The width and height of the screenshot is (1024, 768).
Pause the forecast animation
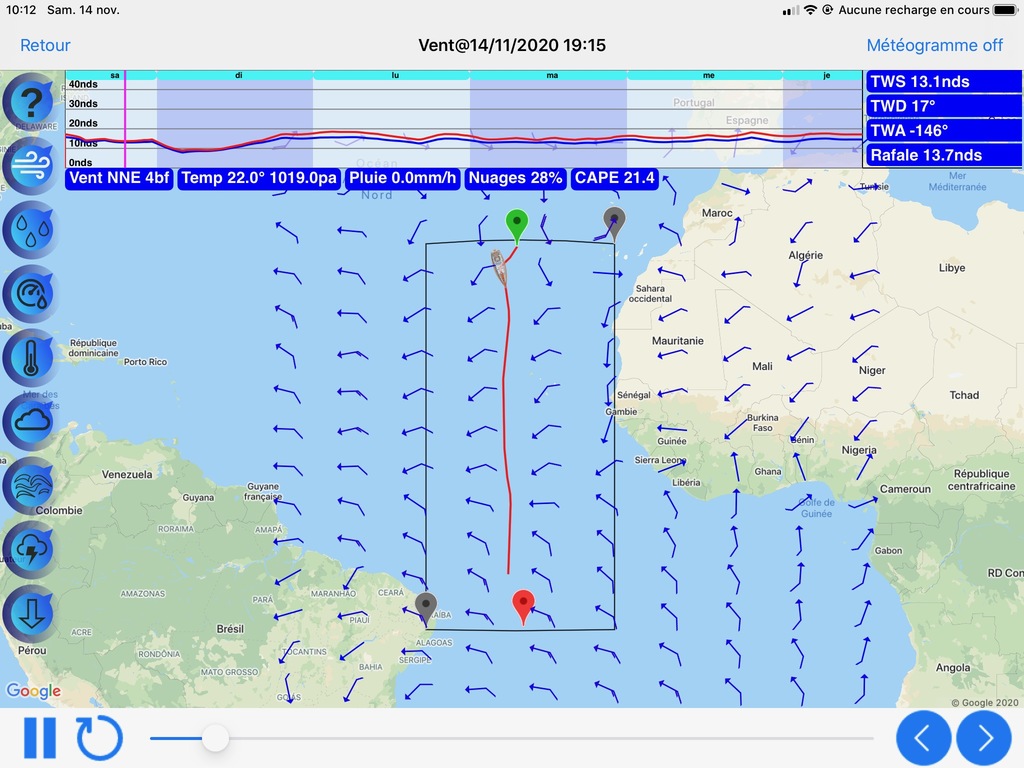coord(40,738)
